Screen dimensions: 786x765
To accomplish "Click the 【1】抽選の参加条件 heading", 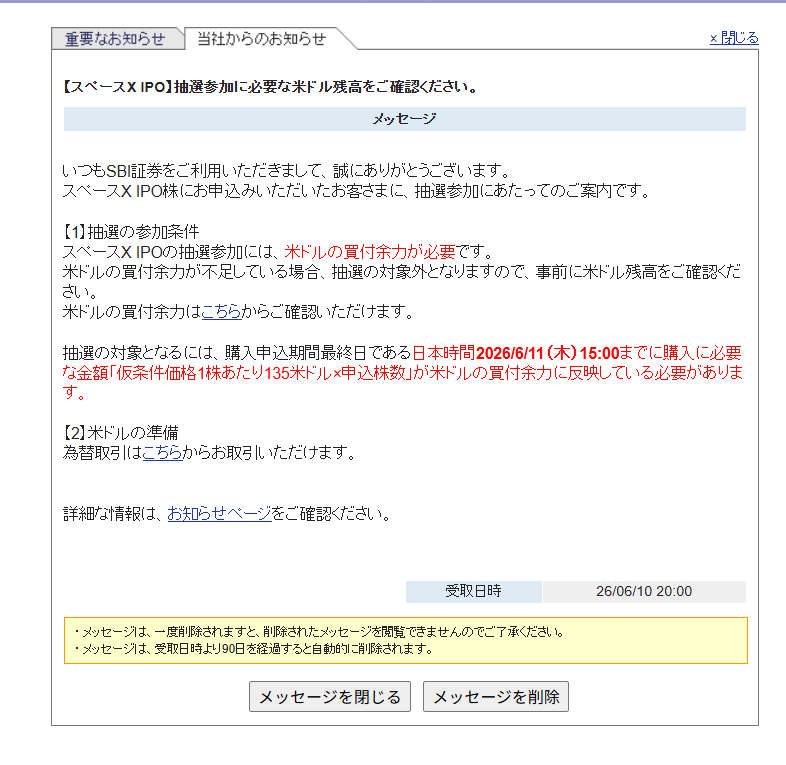I will coord(131,231).
